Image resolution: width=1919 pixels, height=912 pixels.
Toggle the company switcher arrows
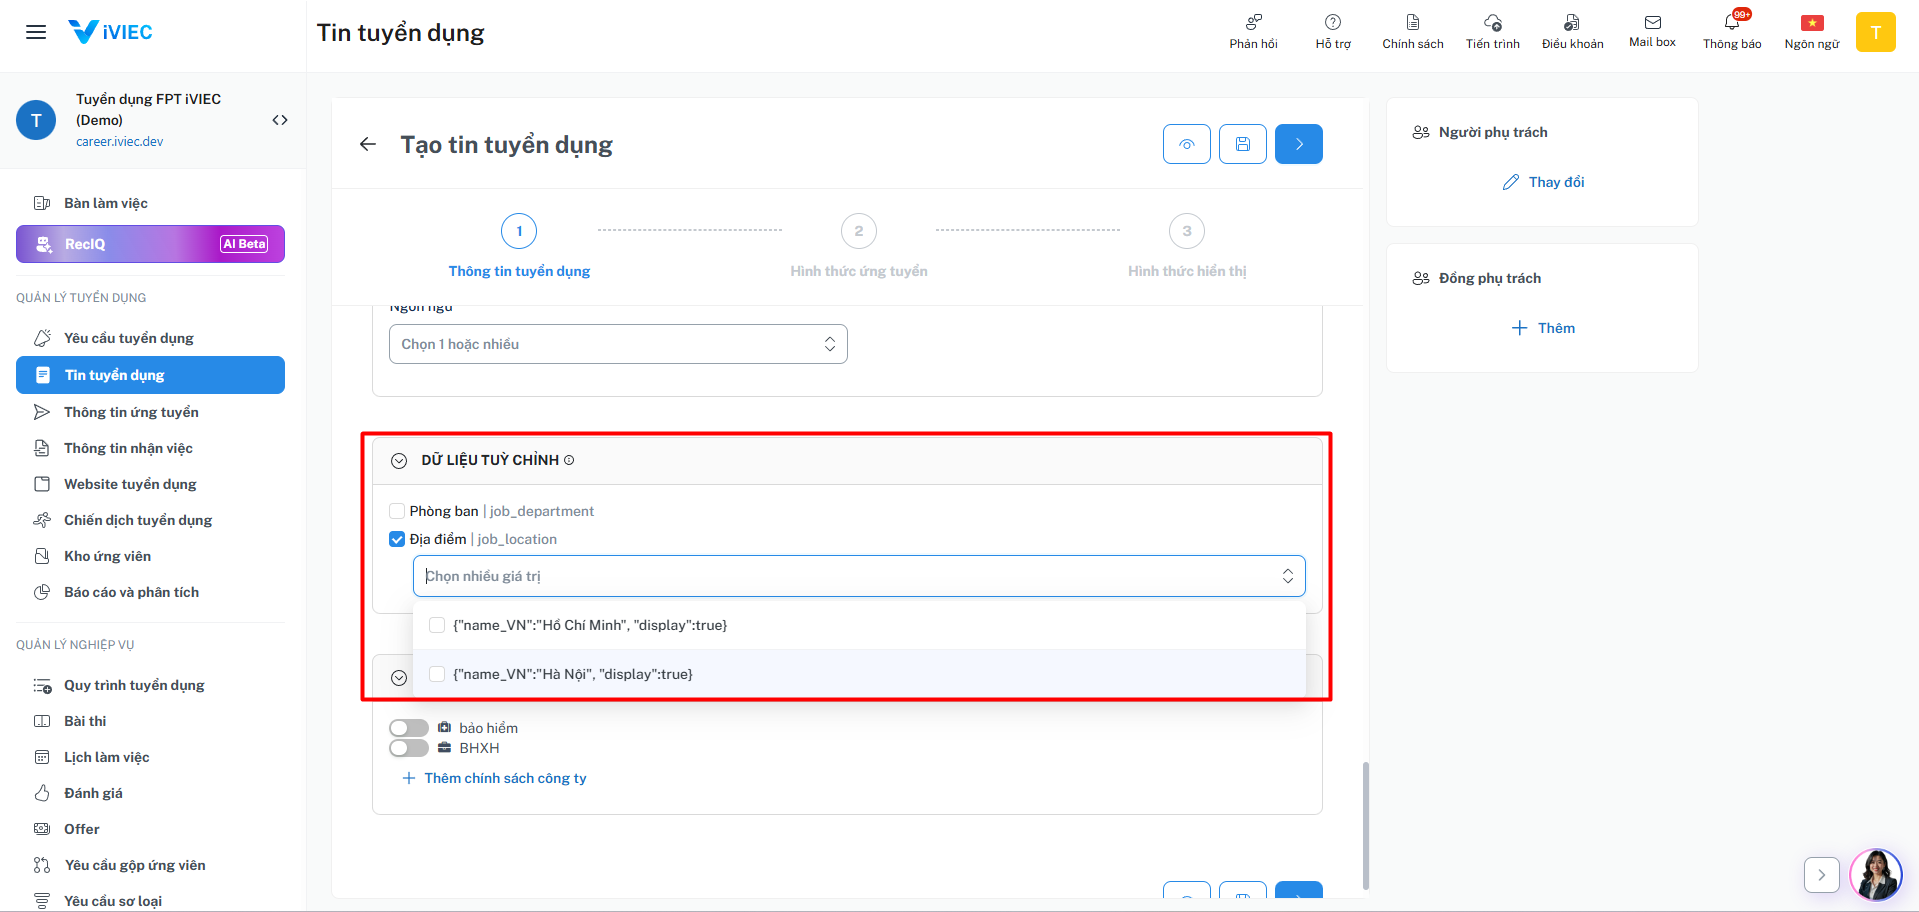pos(280,120)
